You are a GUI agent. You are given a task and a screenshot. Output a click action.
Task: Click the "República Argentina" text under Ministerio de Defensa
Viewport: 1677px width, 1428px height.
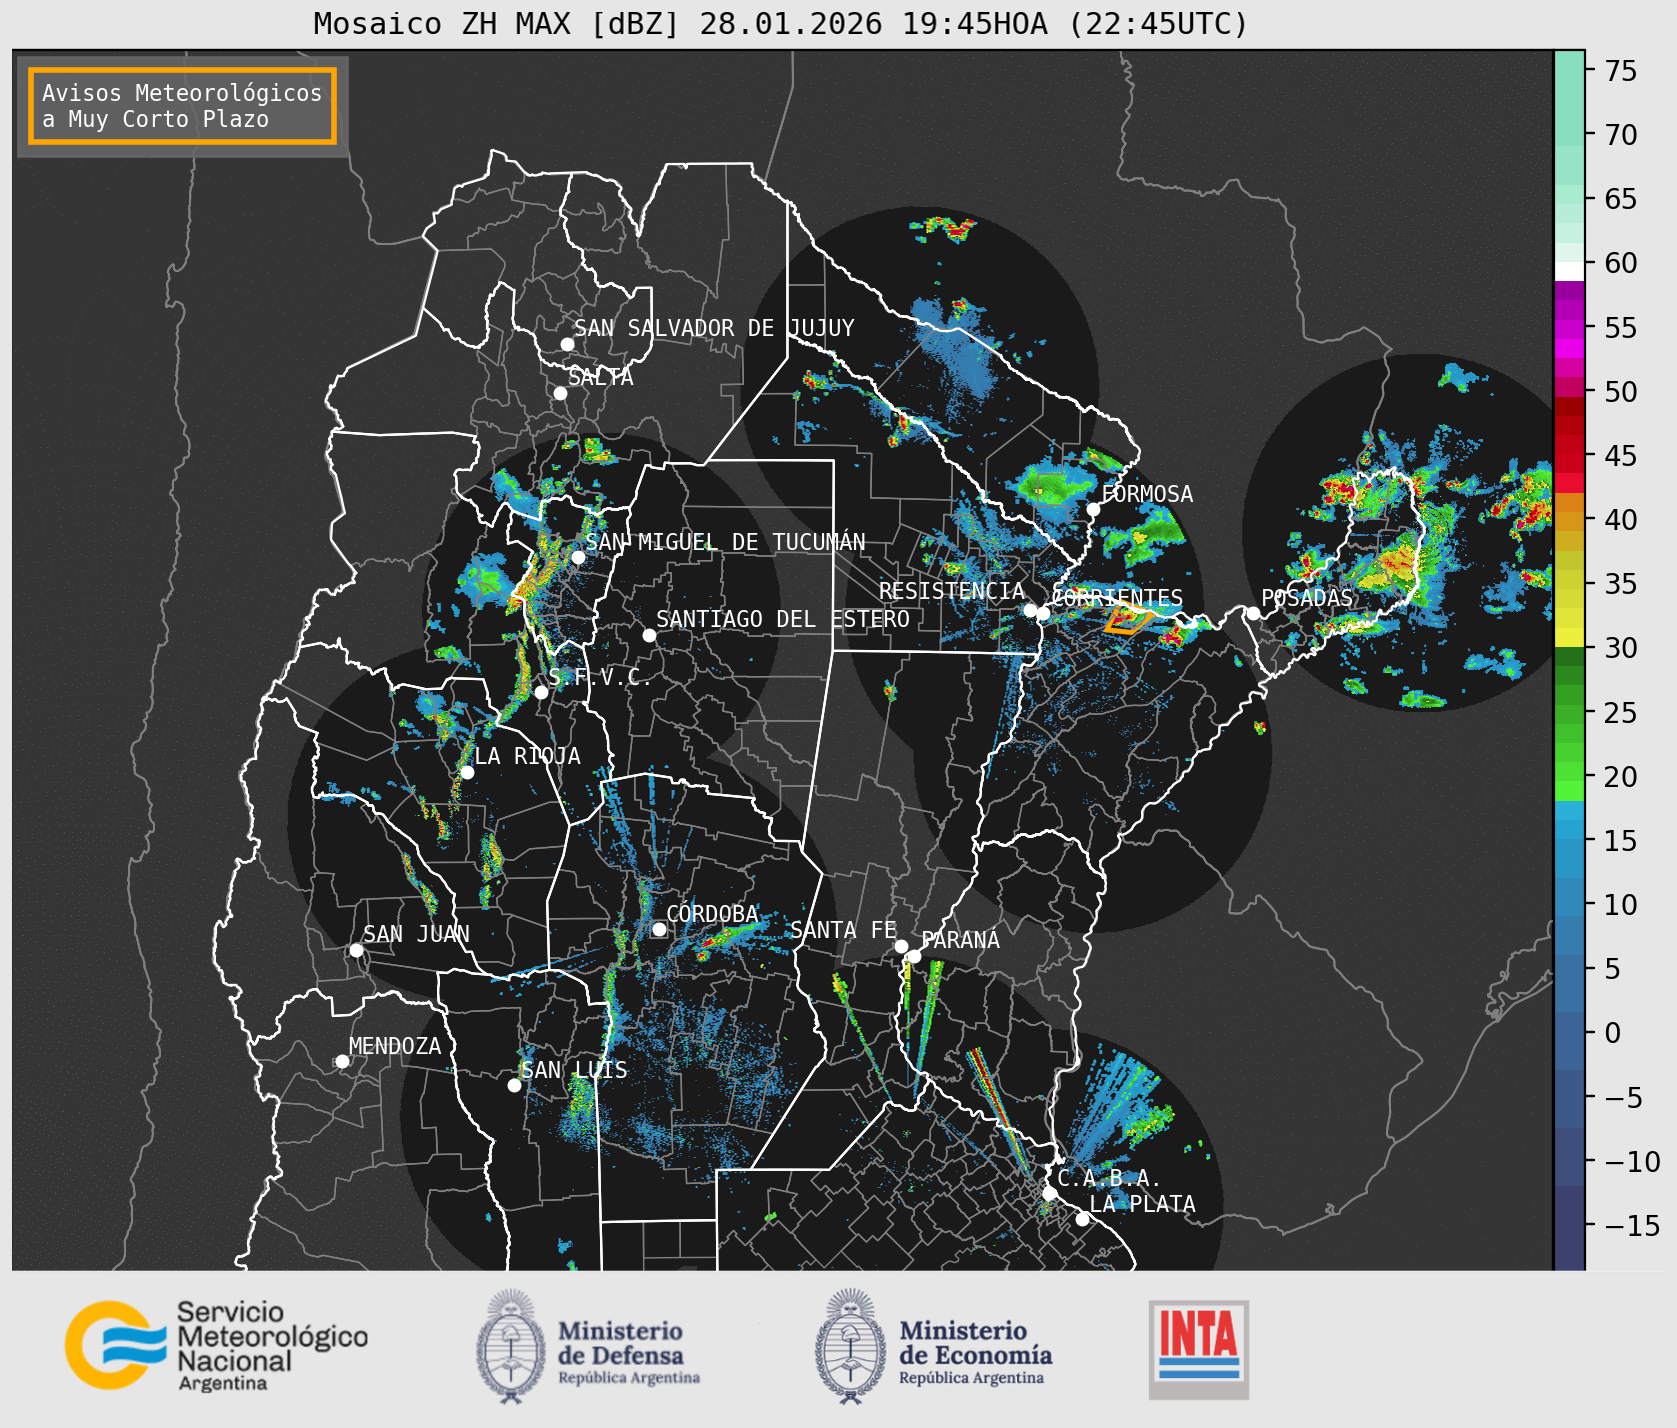point(629,1378)
